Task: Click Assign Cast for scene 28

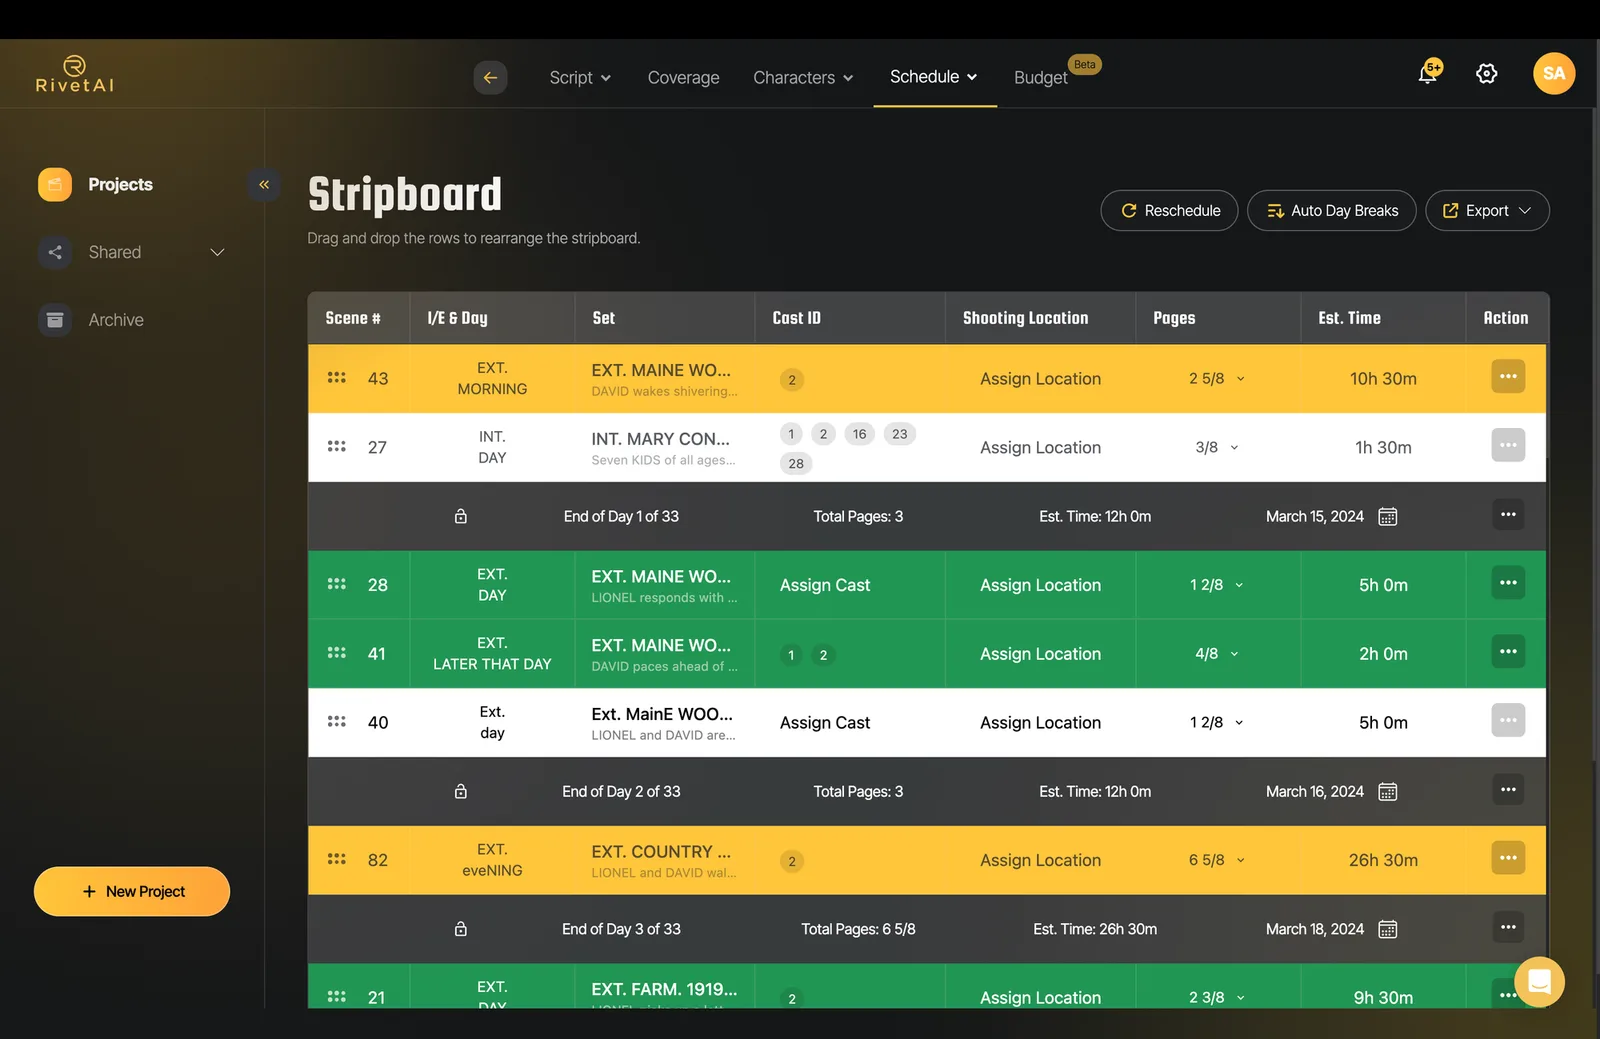Action: point(825,585)
